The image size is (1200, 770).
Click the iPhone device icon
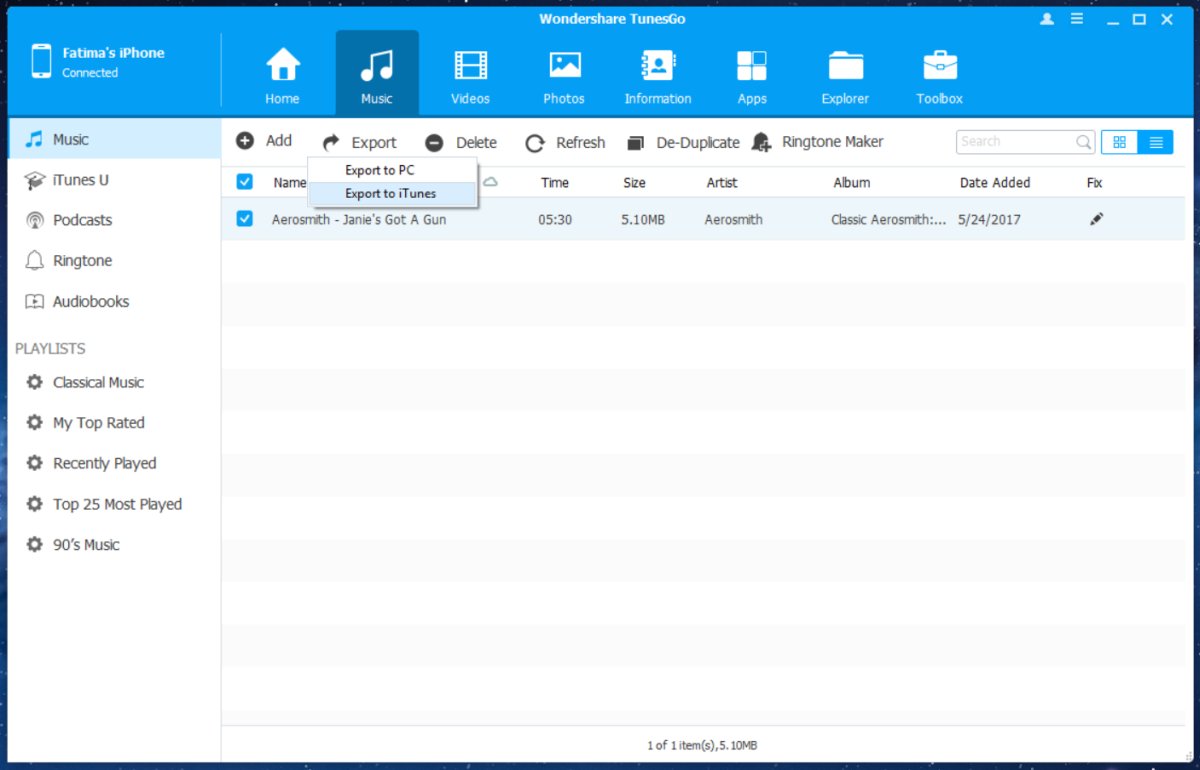(41, 61)
